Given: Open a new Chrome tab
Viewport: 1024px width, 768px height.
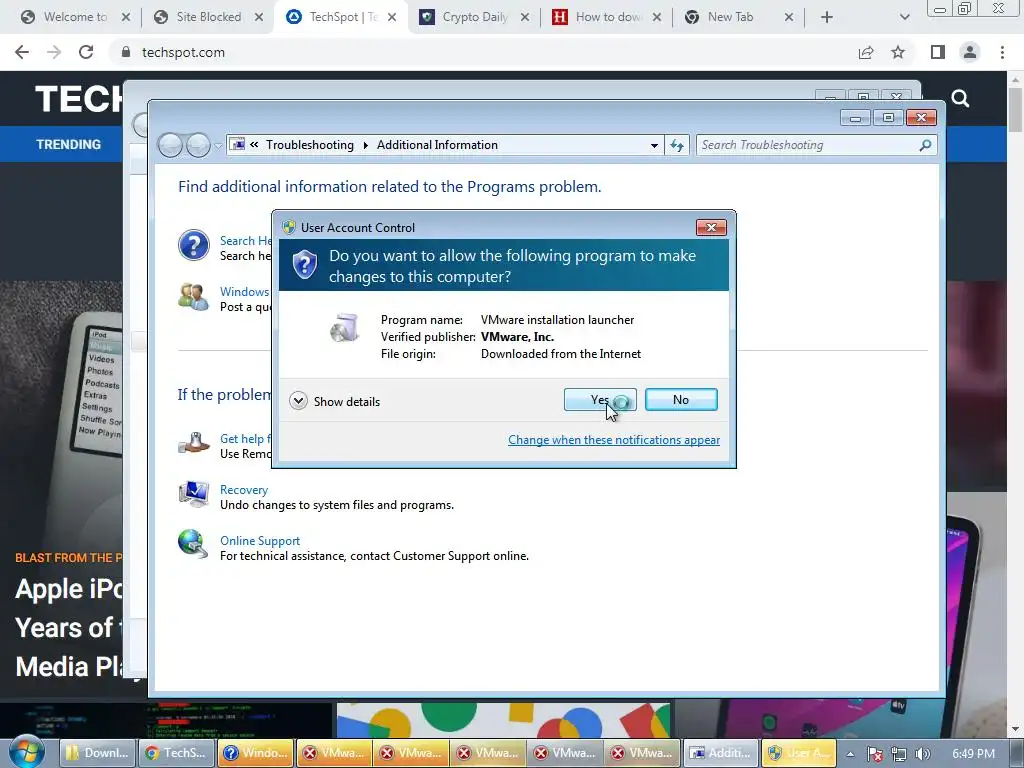Looking at the screenshot, I should click(827, 17).
